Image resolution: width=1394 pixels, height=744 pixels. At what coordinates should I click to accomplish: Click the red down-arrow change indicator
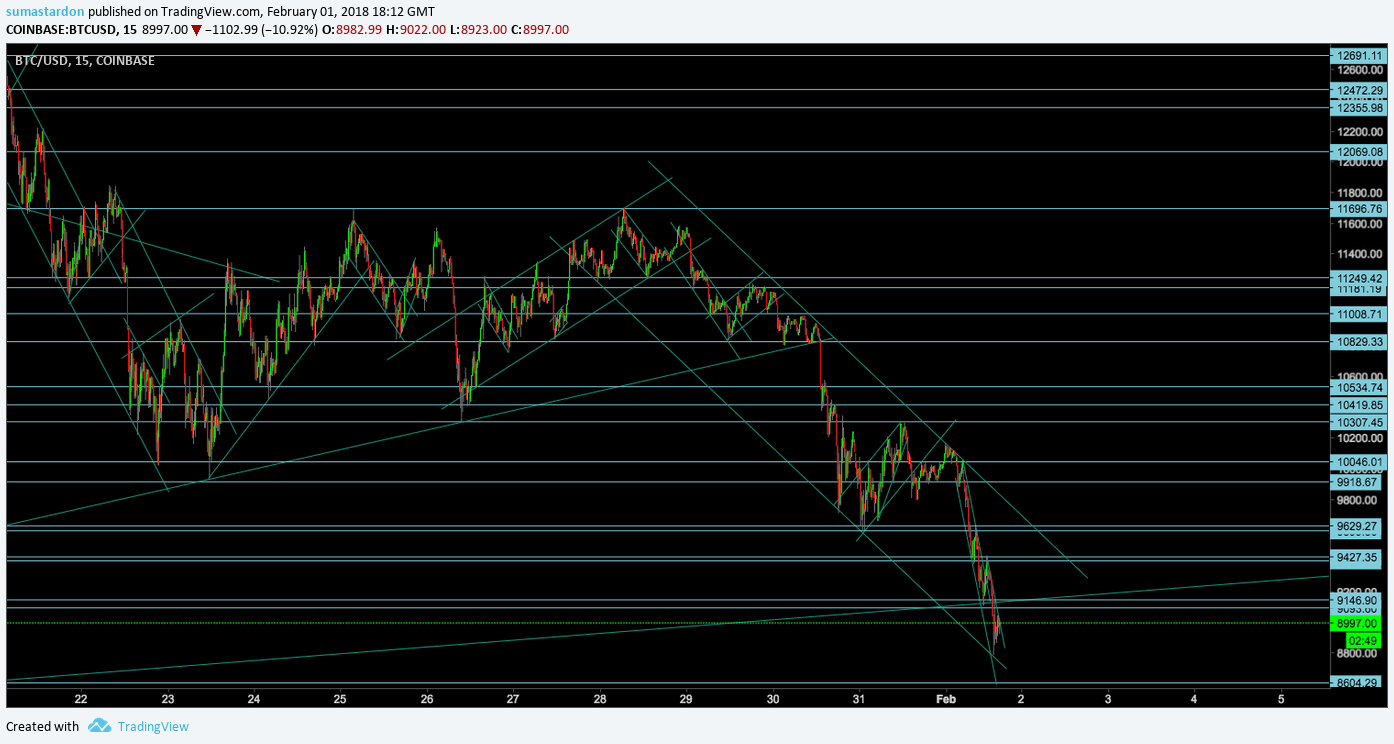197,30
